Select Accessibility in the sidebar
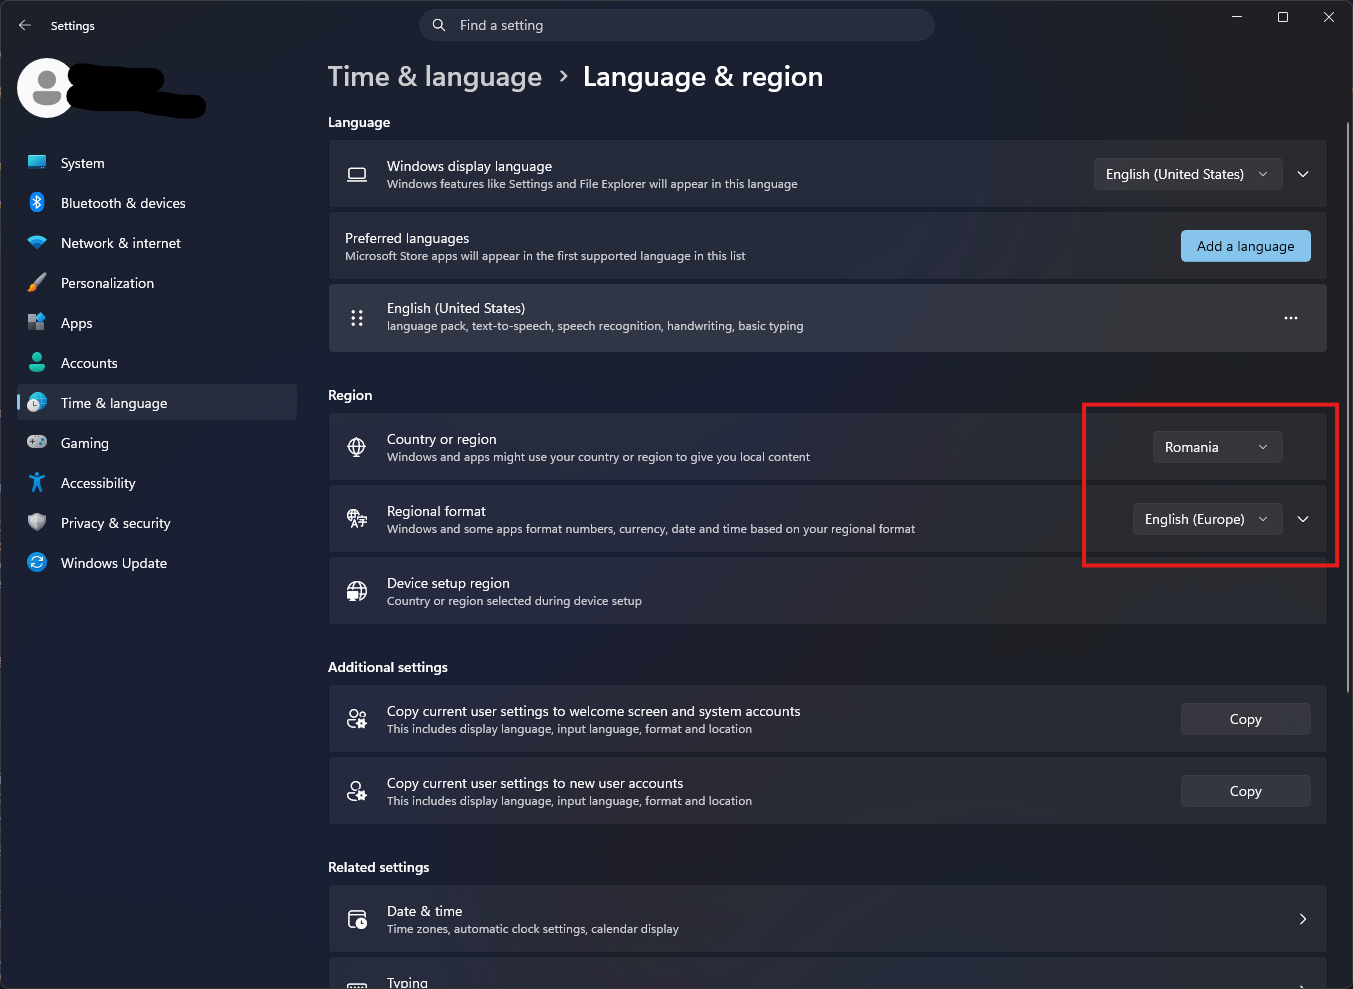This screenshot has width=1353, height=989. 157,483
